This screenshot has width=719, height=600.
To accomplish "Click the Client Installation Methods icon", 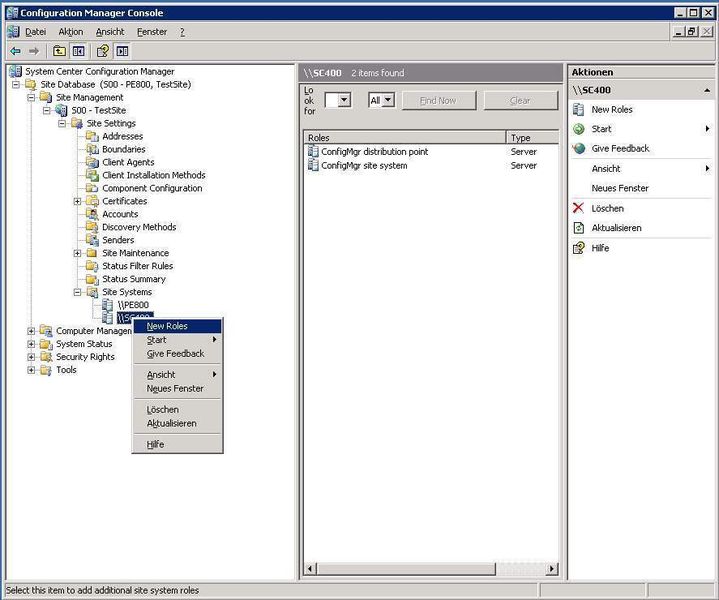I will click(92, 175).
